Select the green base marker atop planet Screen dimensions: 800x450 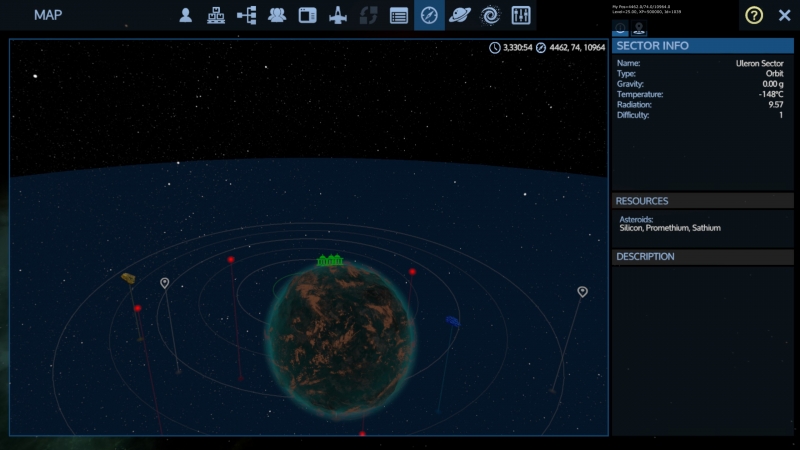[x=330, y=261]
